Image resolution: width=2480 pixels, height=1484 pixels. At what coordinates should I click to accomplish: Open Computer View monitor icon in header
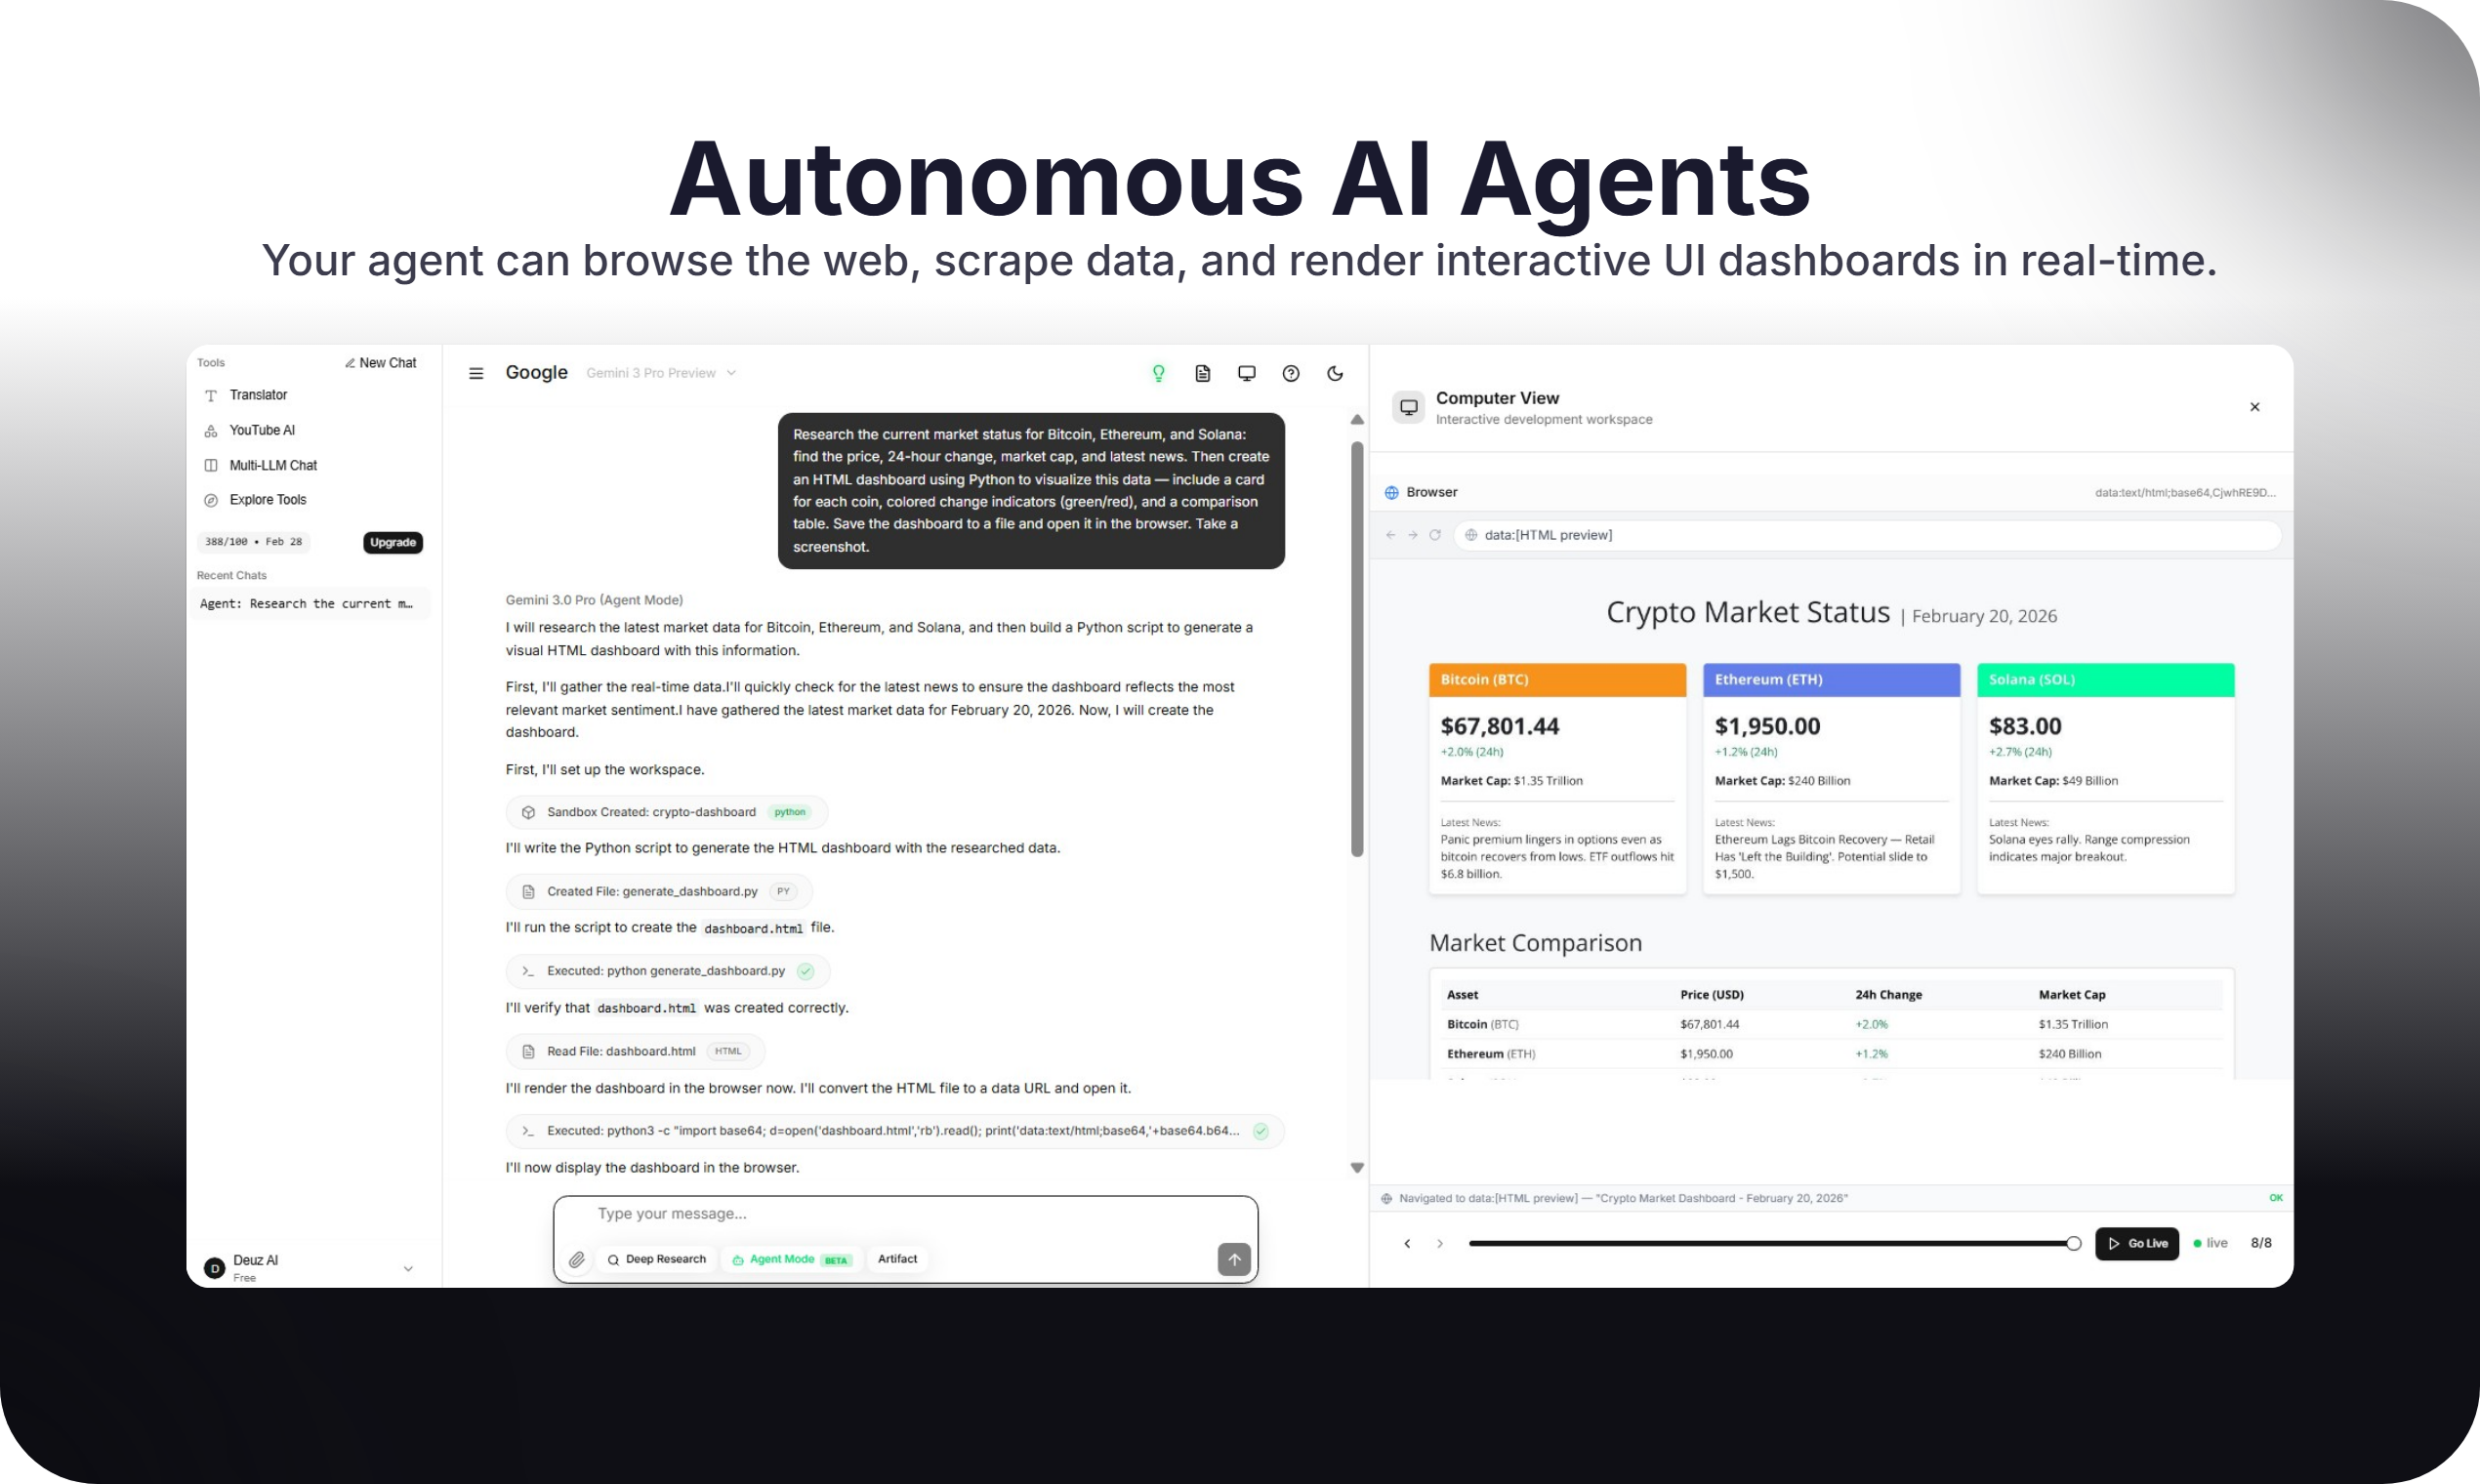tap(1246, 373)
